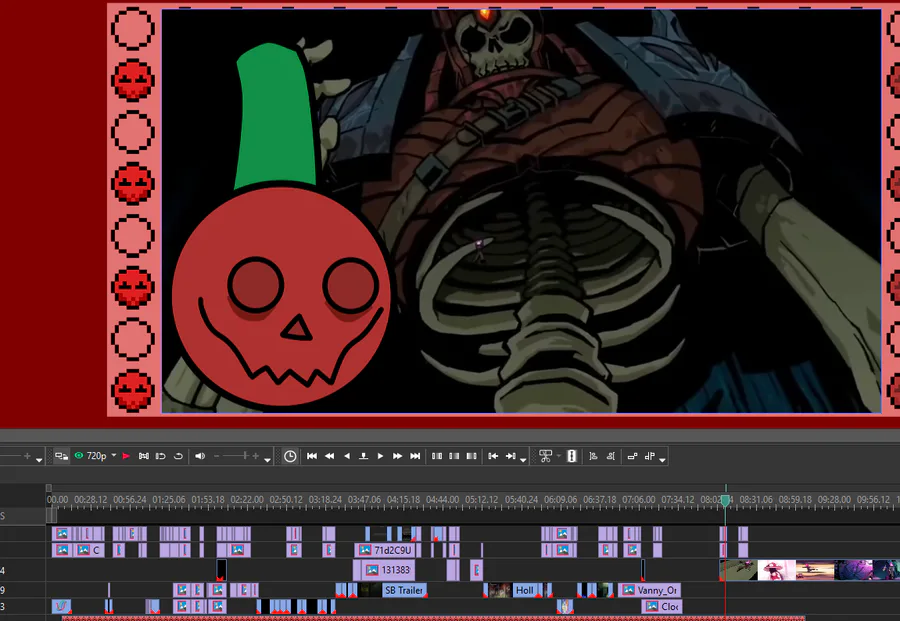The height and width of the screenshot is (621, 900).
Task: Expand the overflow arrow at the toolbar's right end
Action: point(662,460)
